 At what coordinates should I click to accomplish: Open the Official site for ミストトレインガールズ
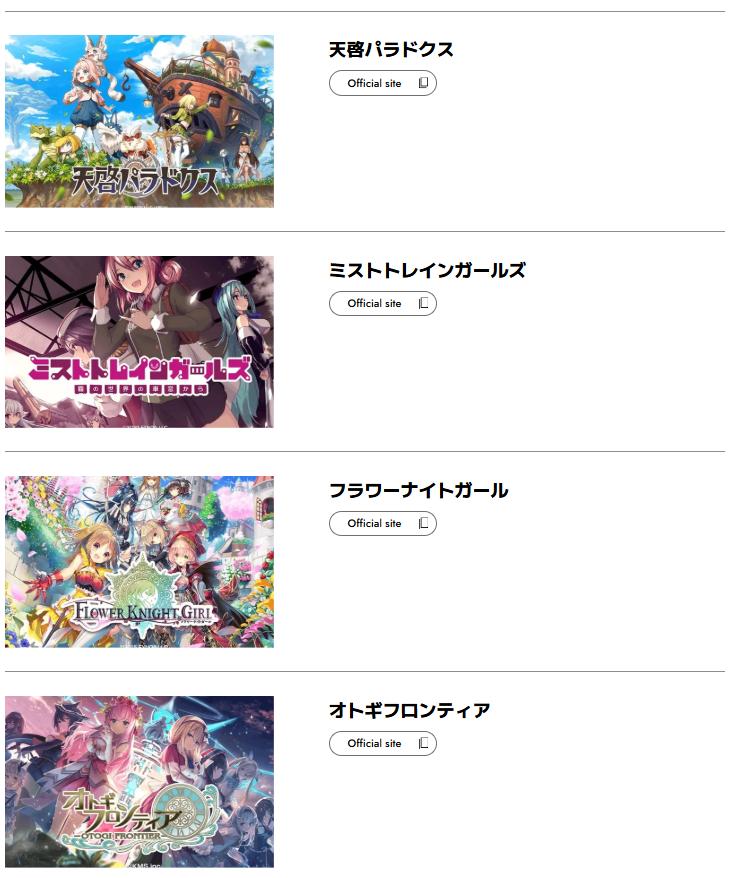pyautogui.click(x=382, y=303)
